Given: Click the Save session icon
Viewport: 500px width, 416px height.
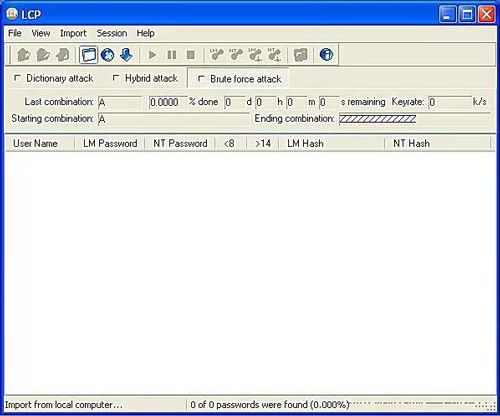Looking at the screenshot, I should pos(63,55).
